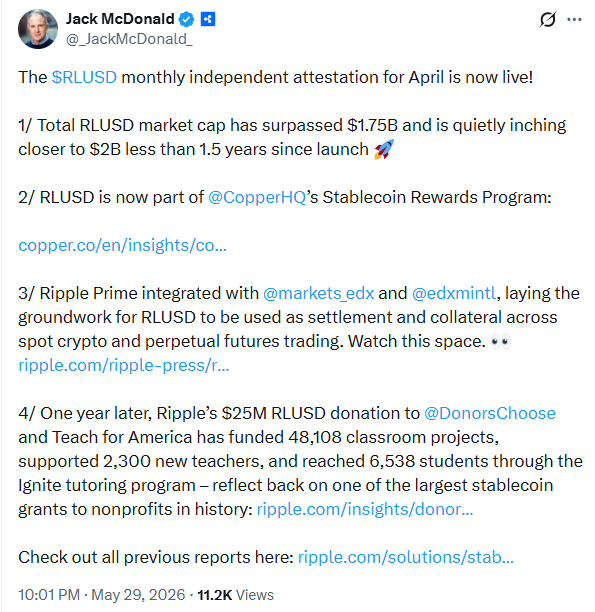Screen dimensions: 595x612
Task: Click the Jack McDonald display name
Action: tap(120, 19)
